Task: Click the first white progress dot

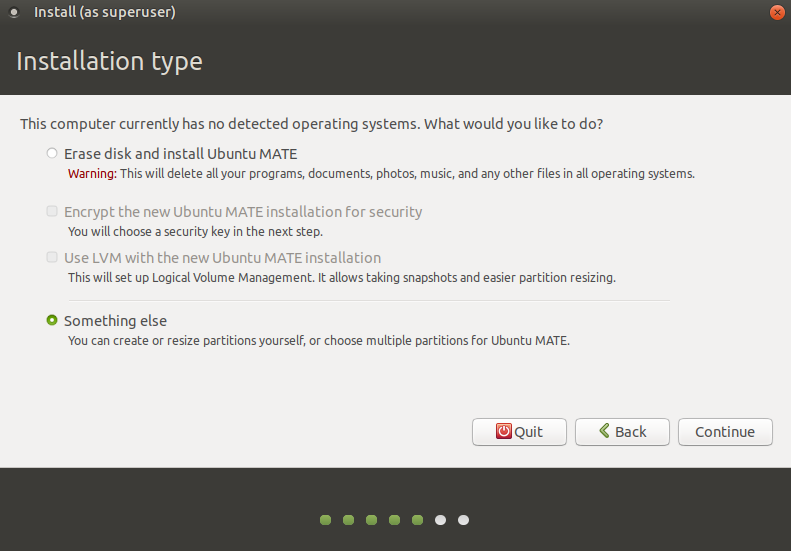Action: point(440,520)
